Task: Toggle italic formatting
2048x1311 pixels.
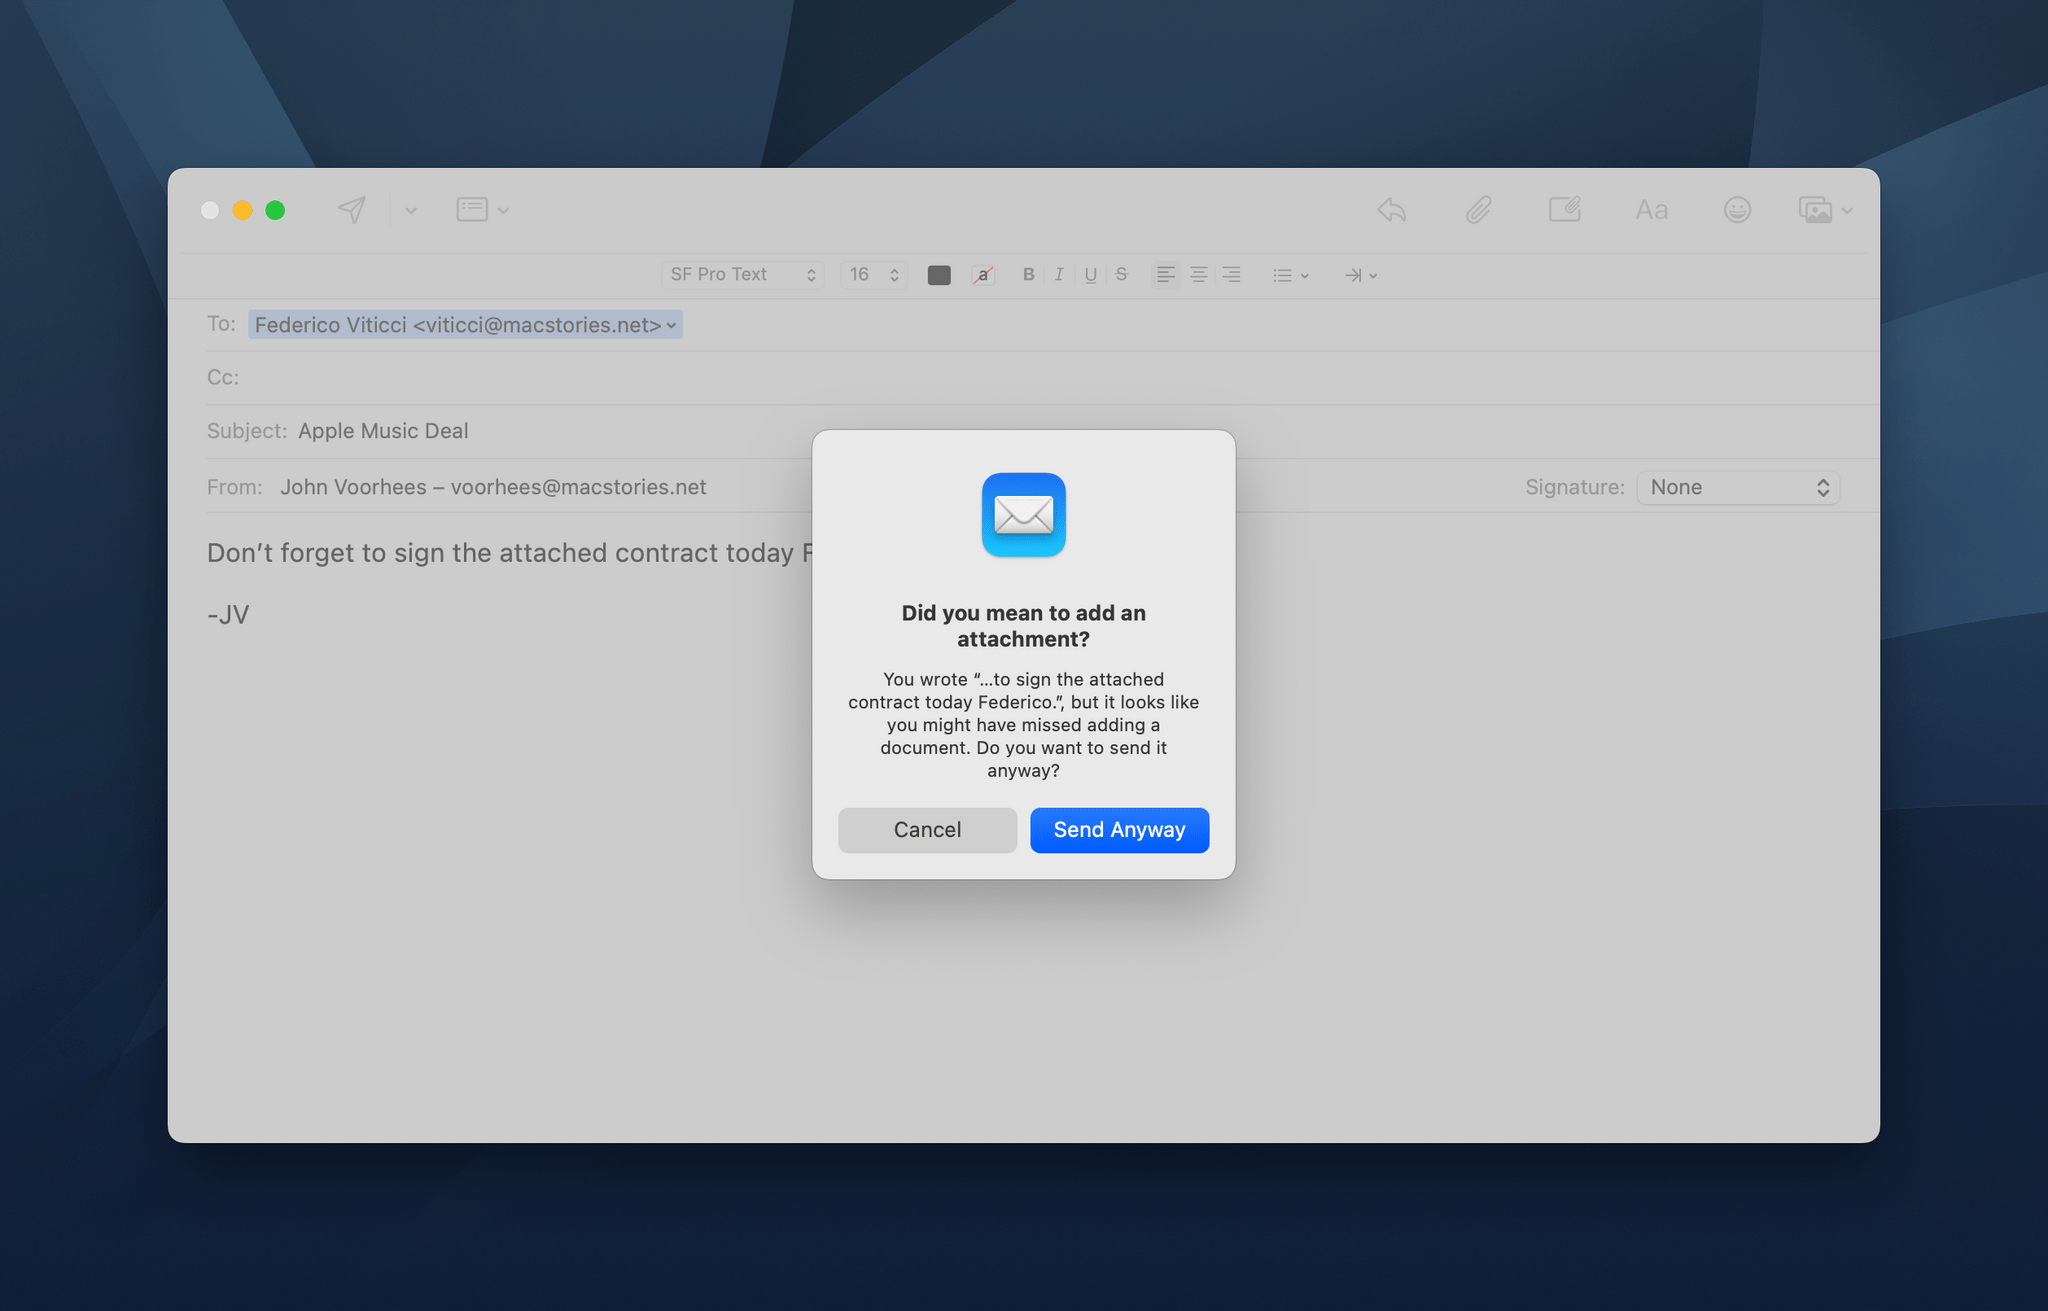Action: [x=1059, y=274]
